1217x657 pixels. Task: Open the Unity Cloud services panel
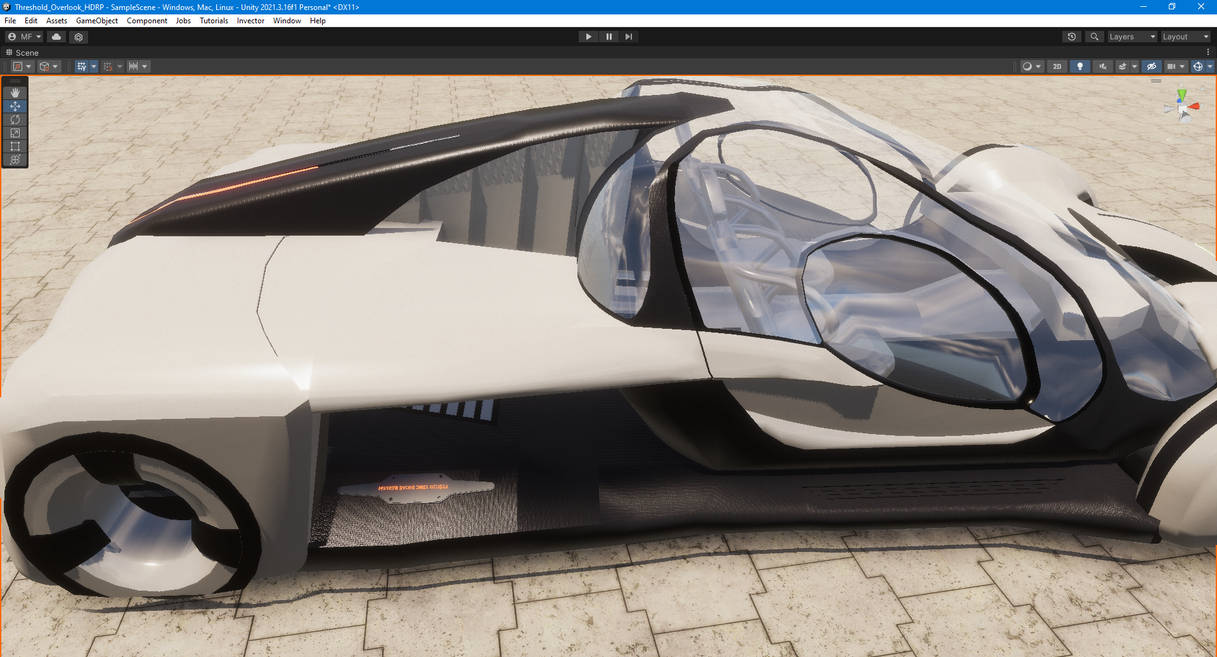coord(55,36)
